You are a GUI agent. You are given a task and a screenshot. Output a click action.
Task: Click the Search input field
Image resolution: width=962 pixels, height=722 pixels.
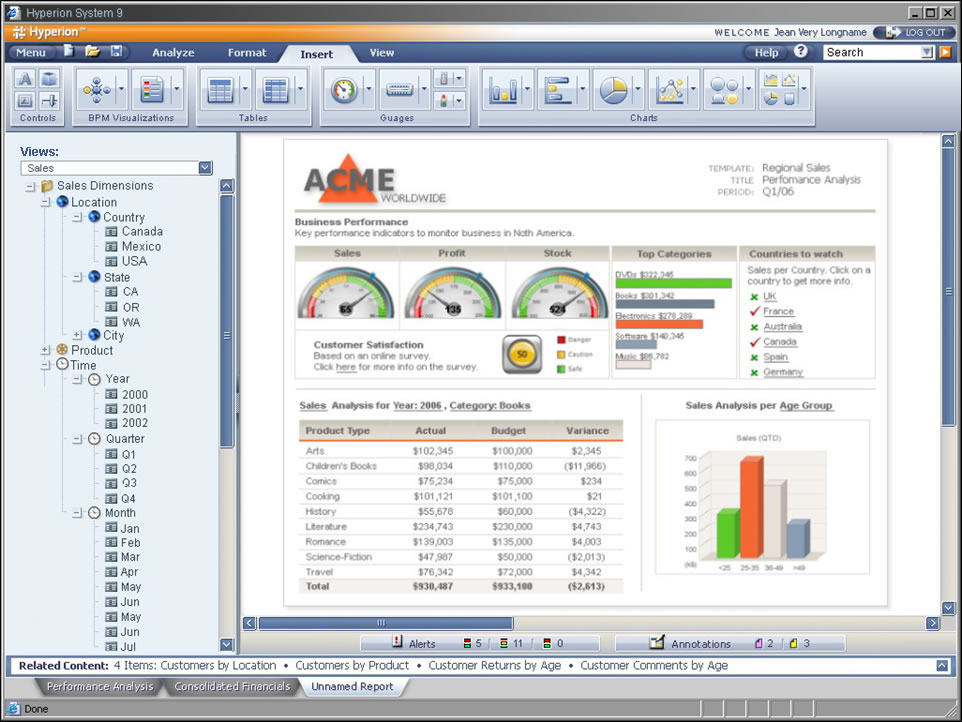tap(872, 53)
